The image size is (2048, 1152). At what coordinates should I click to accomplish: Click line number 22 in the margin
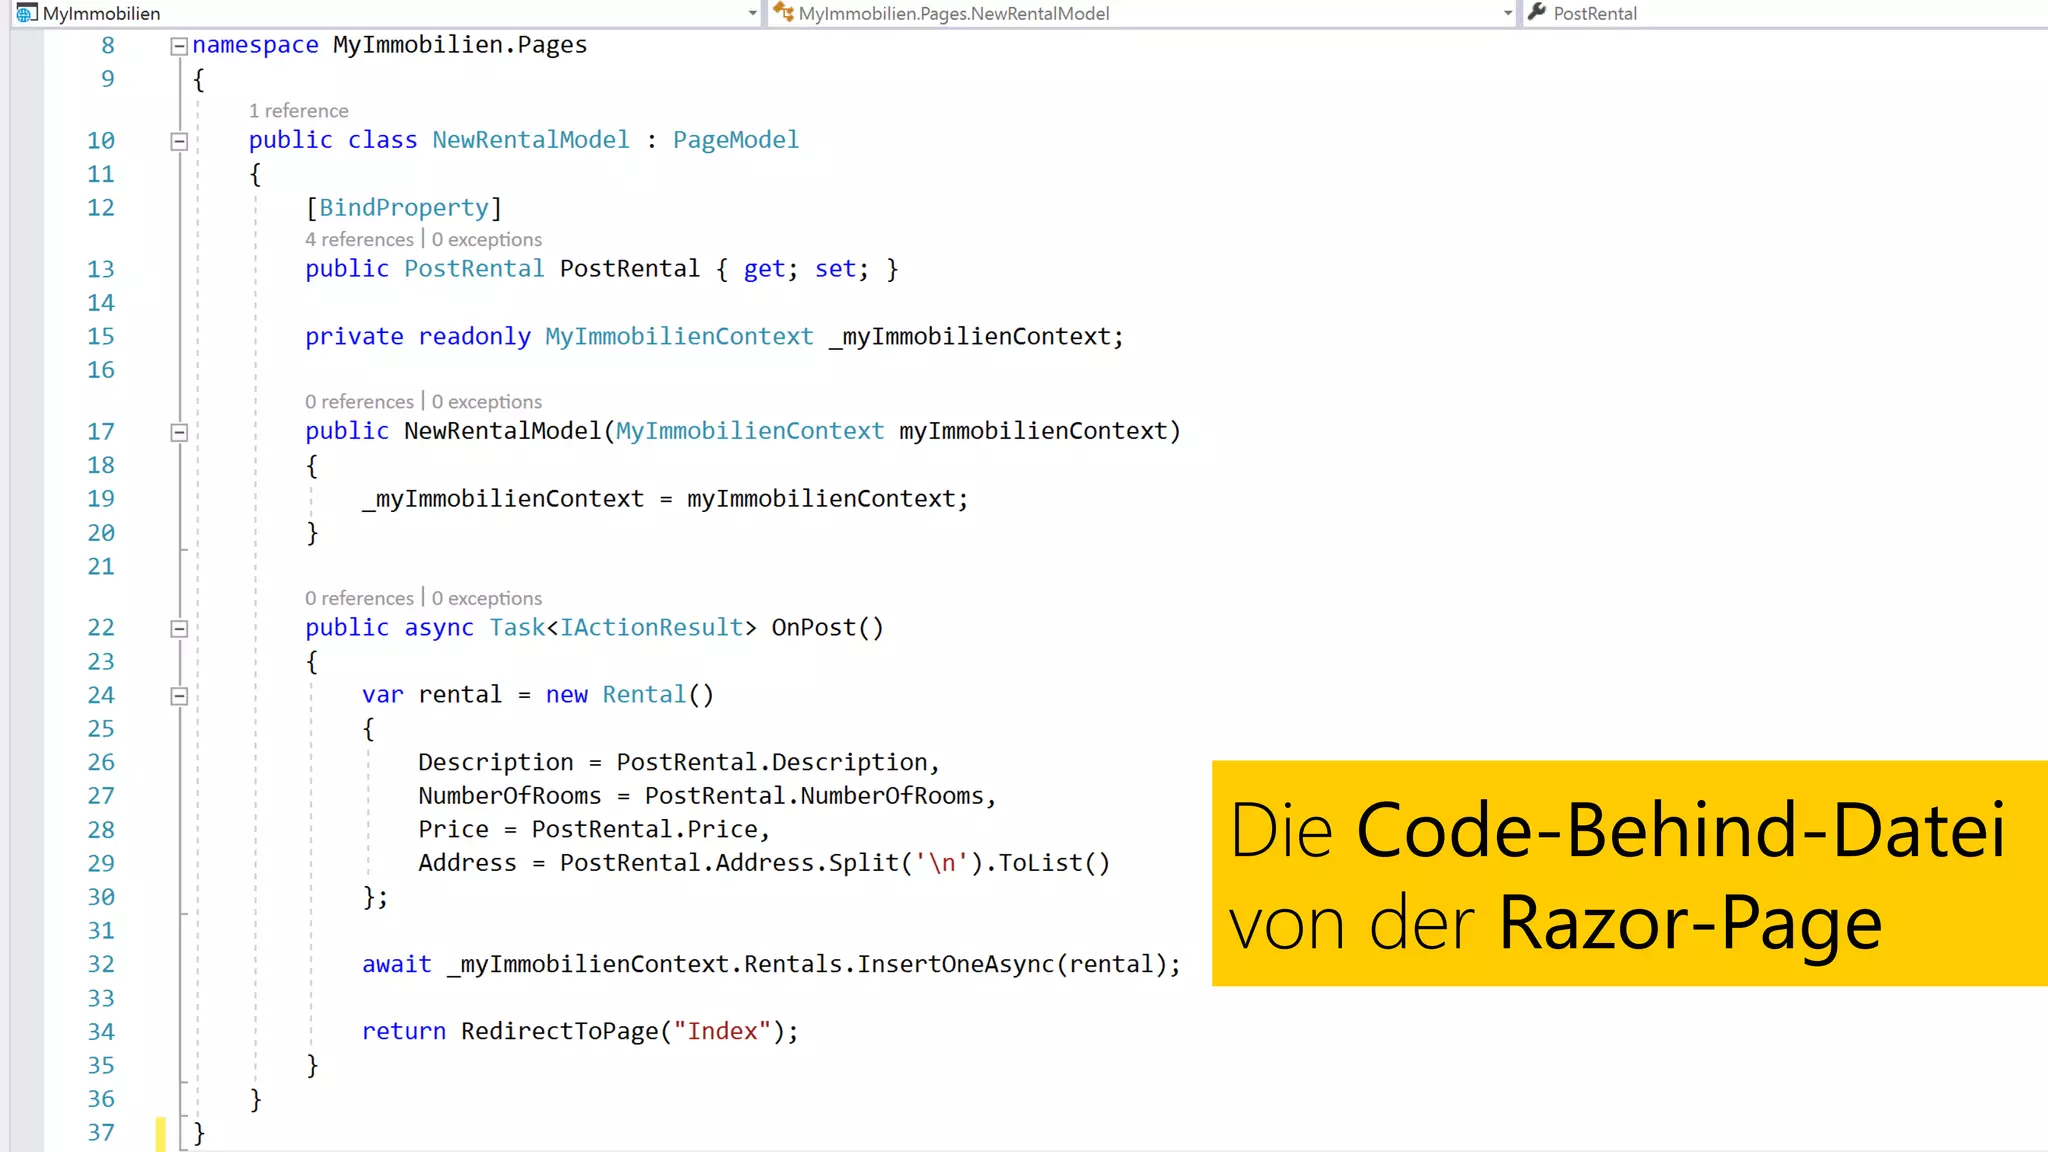[x=101, y=628]
